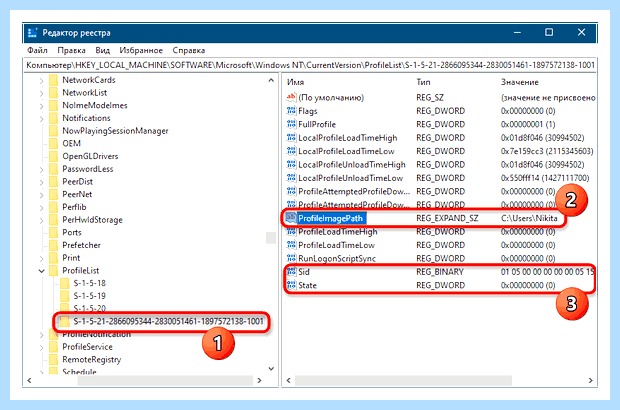Select the S-1-5-18 folder icon
620x410 pixels.
click(x=65, y=283)
